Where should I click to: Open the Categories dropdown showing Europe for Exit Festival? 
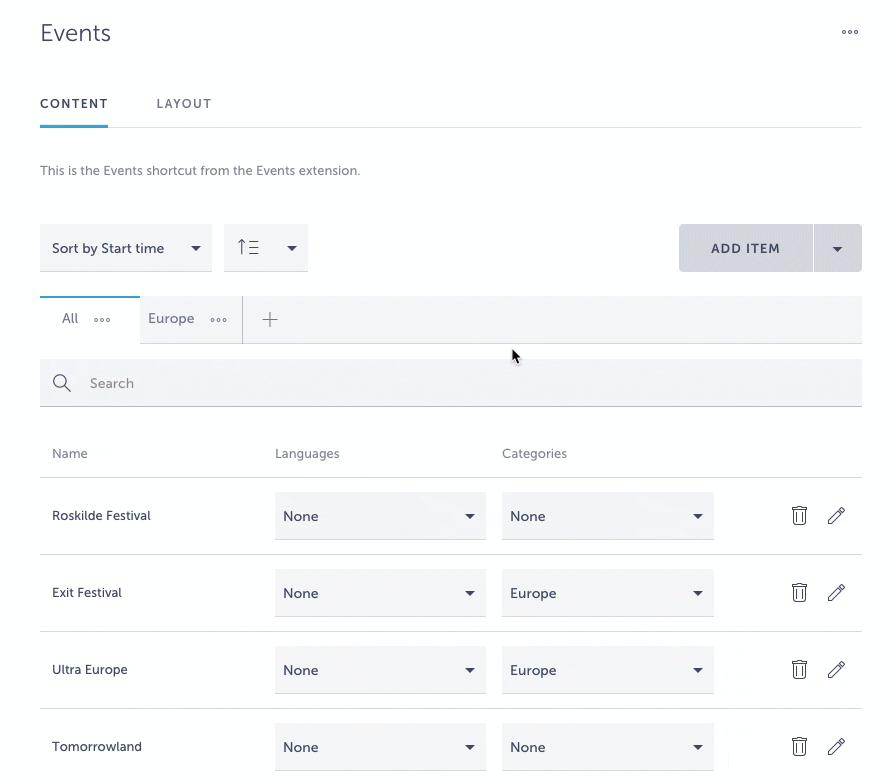pos(607,592)
